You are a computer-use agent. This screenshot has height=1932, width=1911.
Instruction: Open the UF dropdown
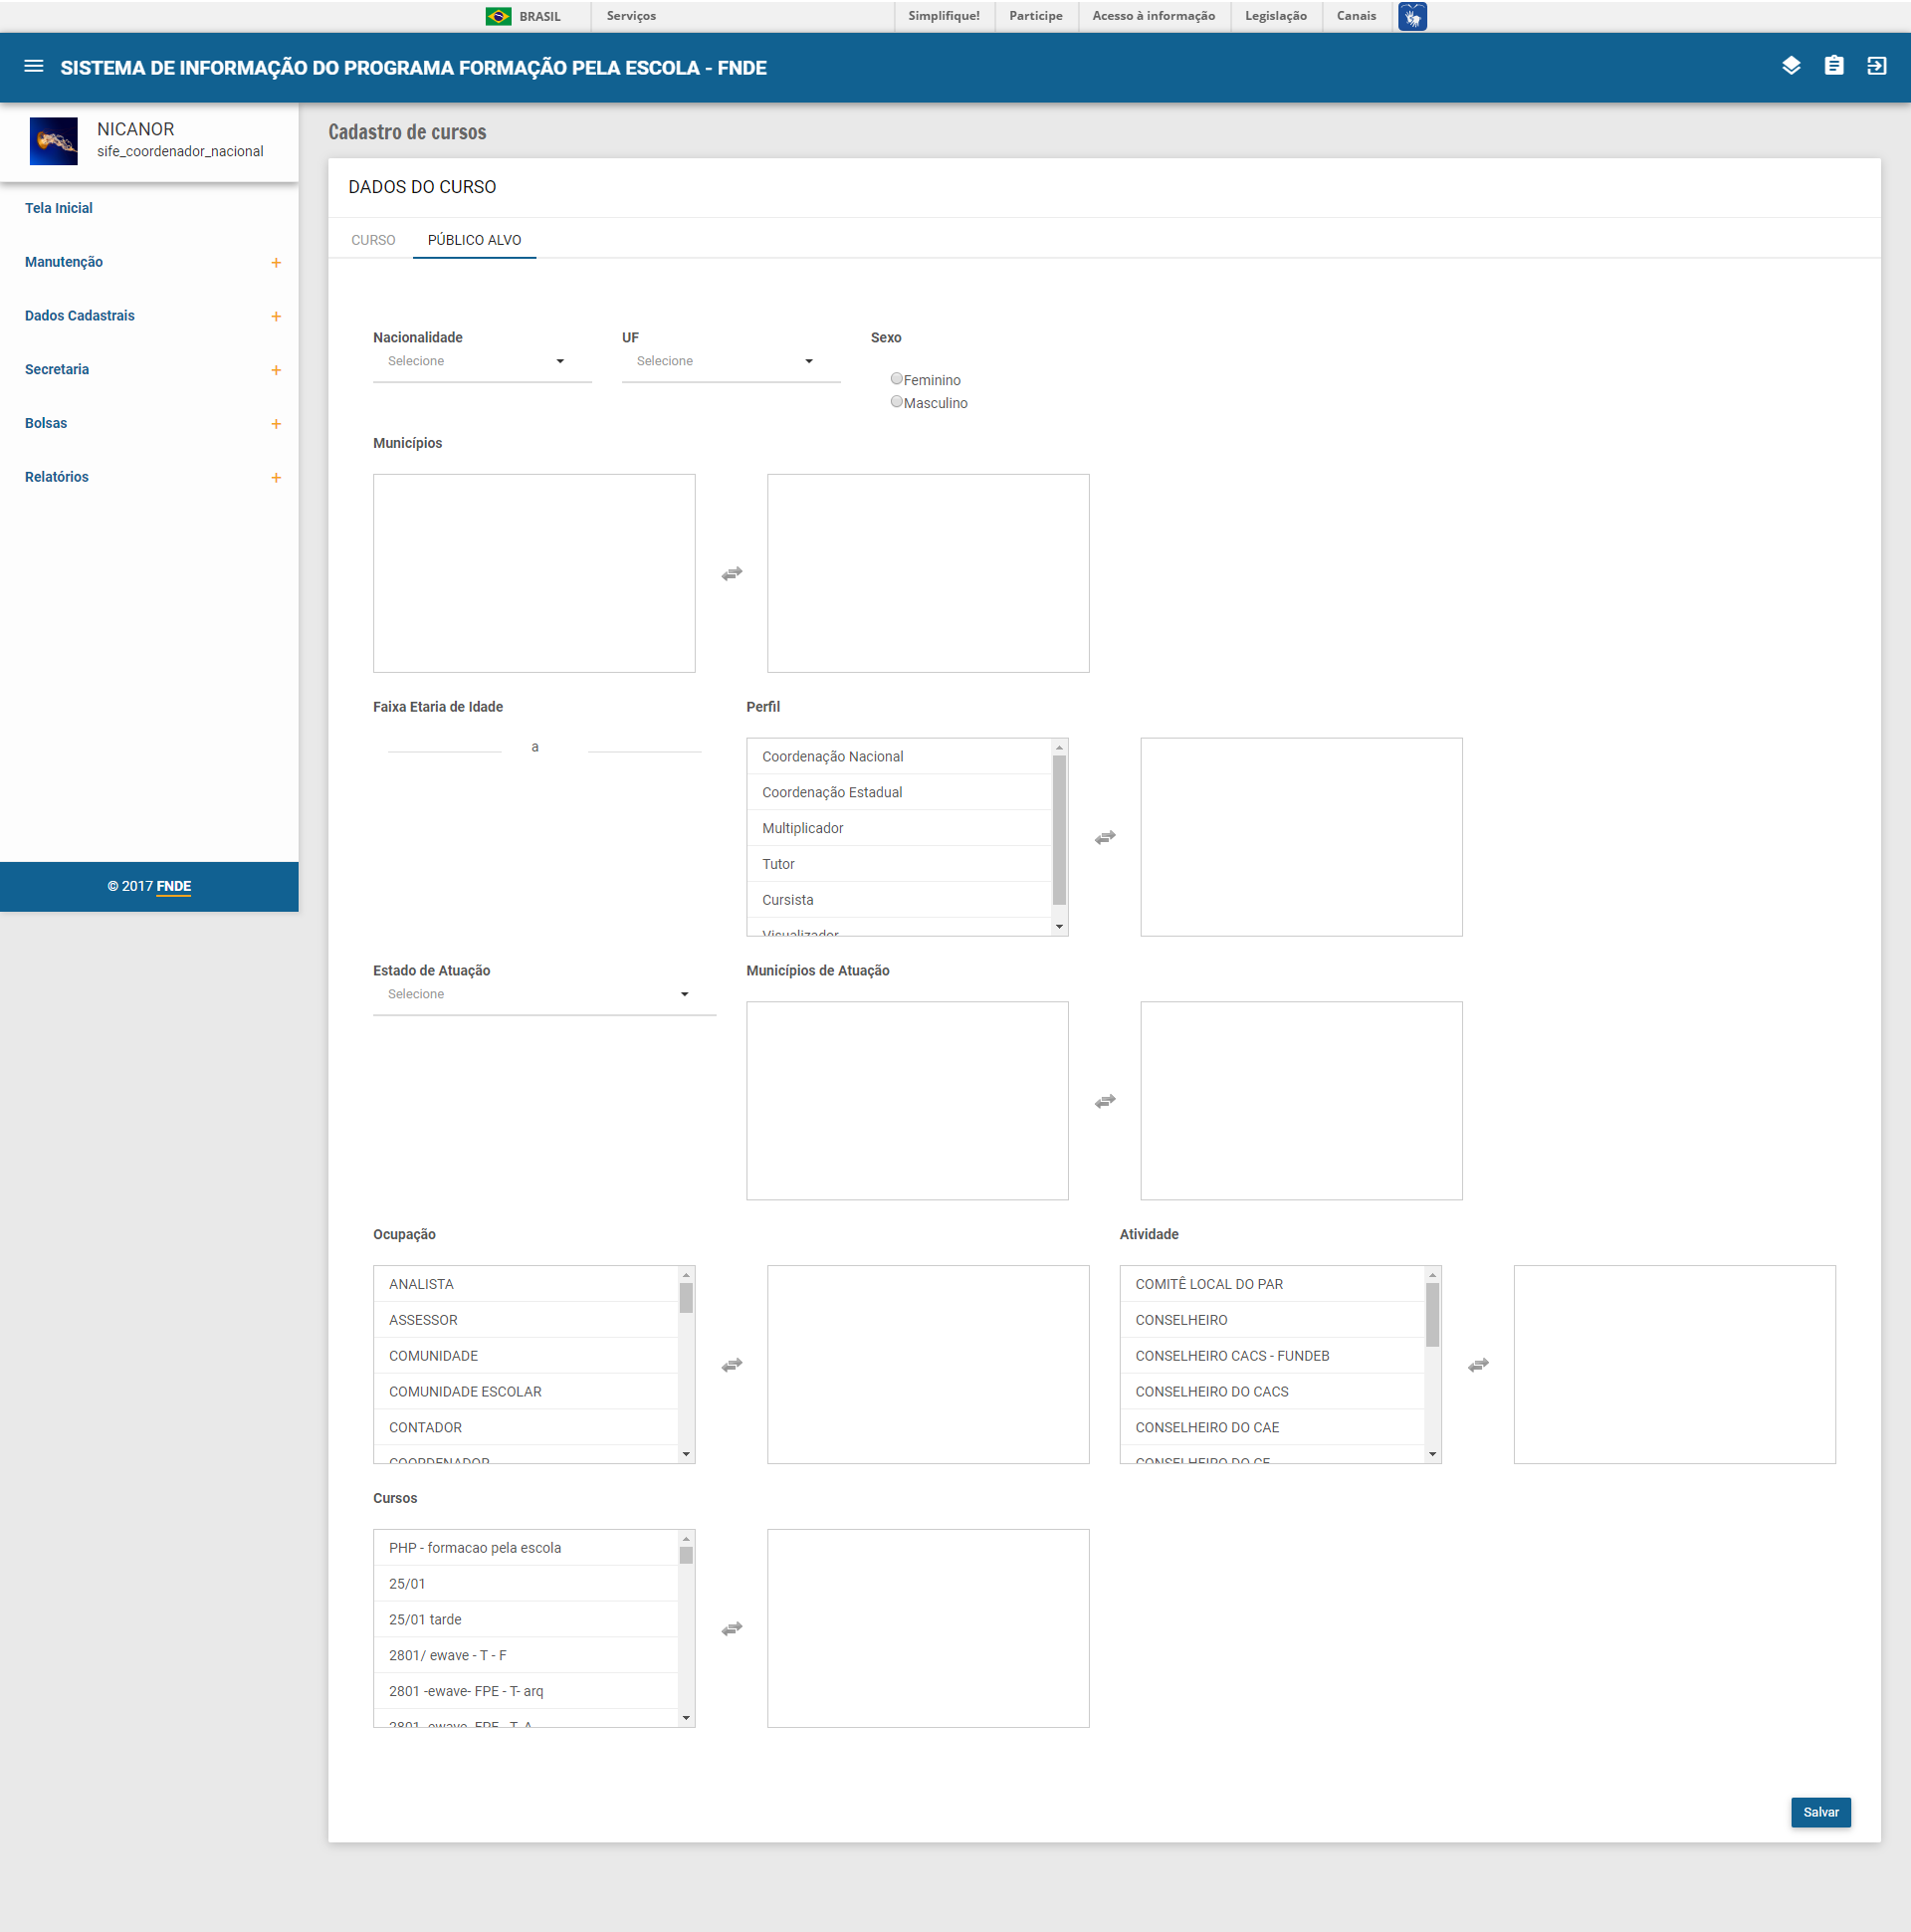(730, 361)
